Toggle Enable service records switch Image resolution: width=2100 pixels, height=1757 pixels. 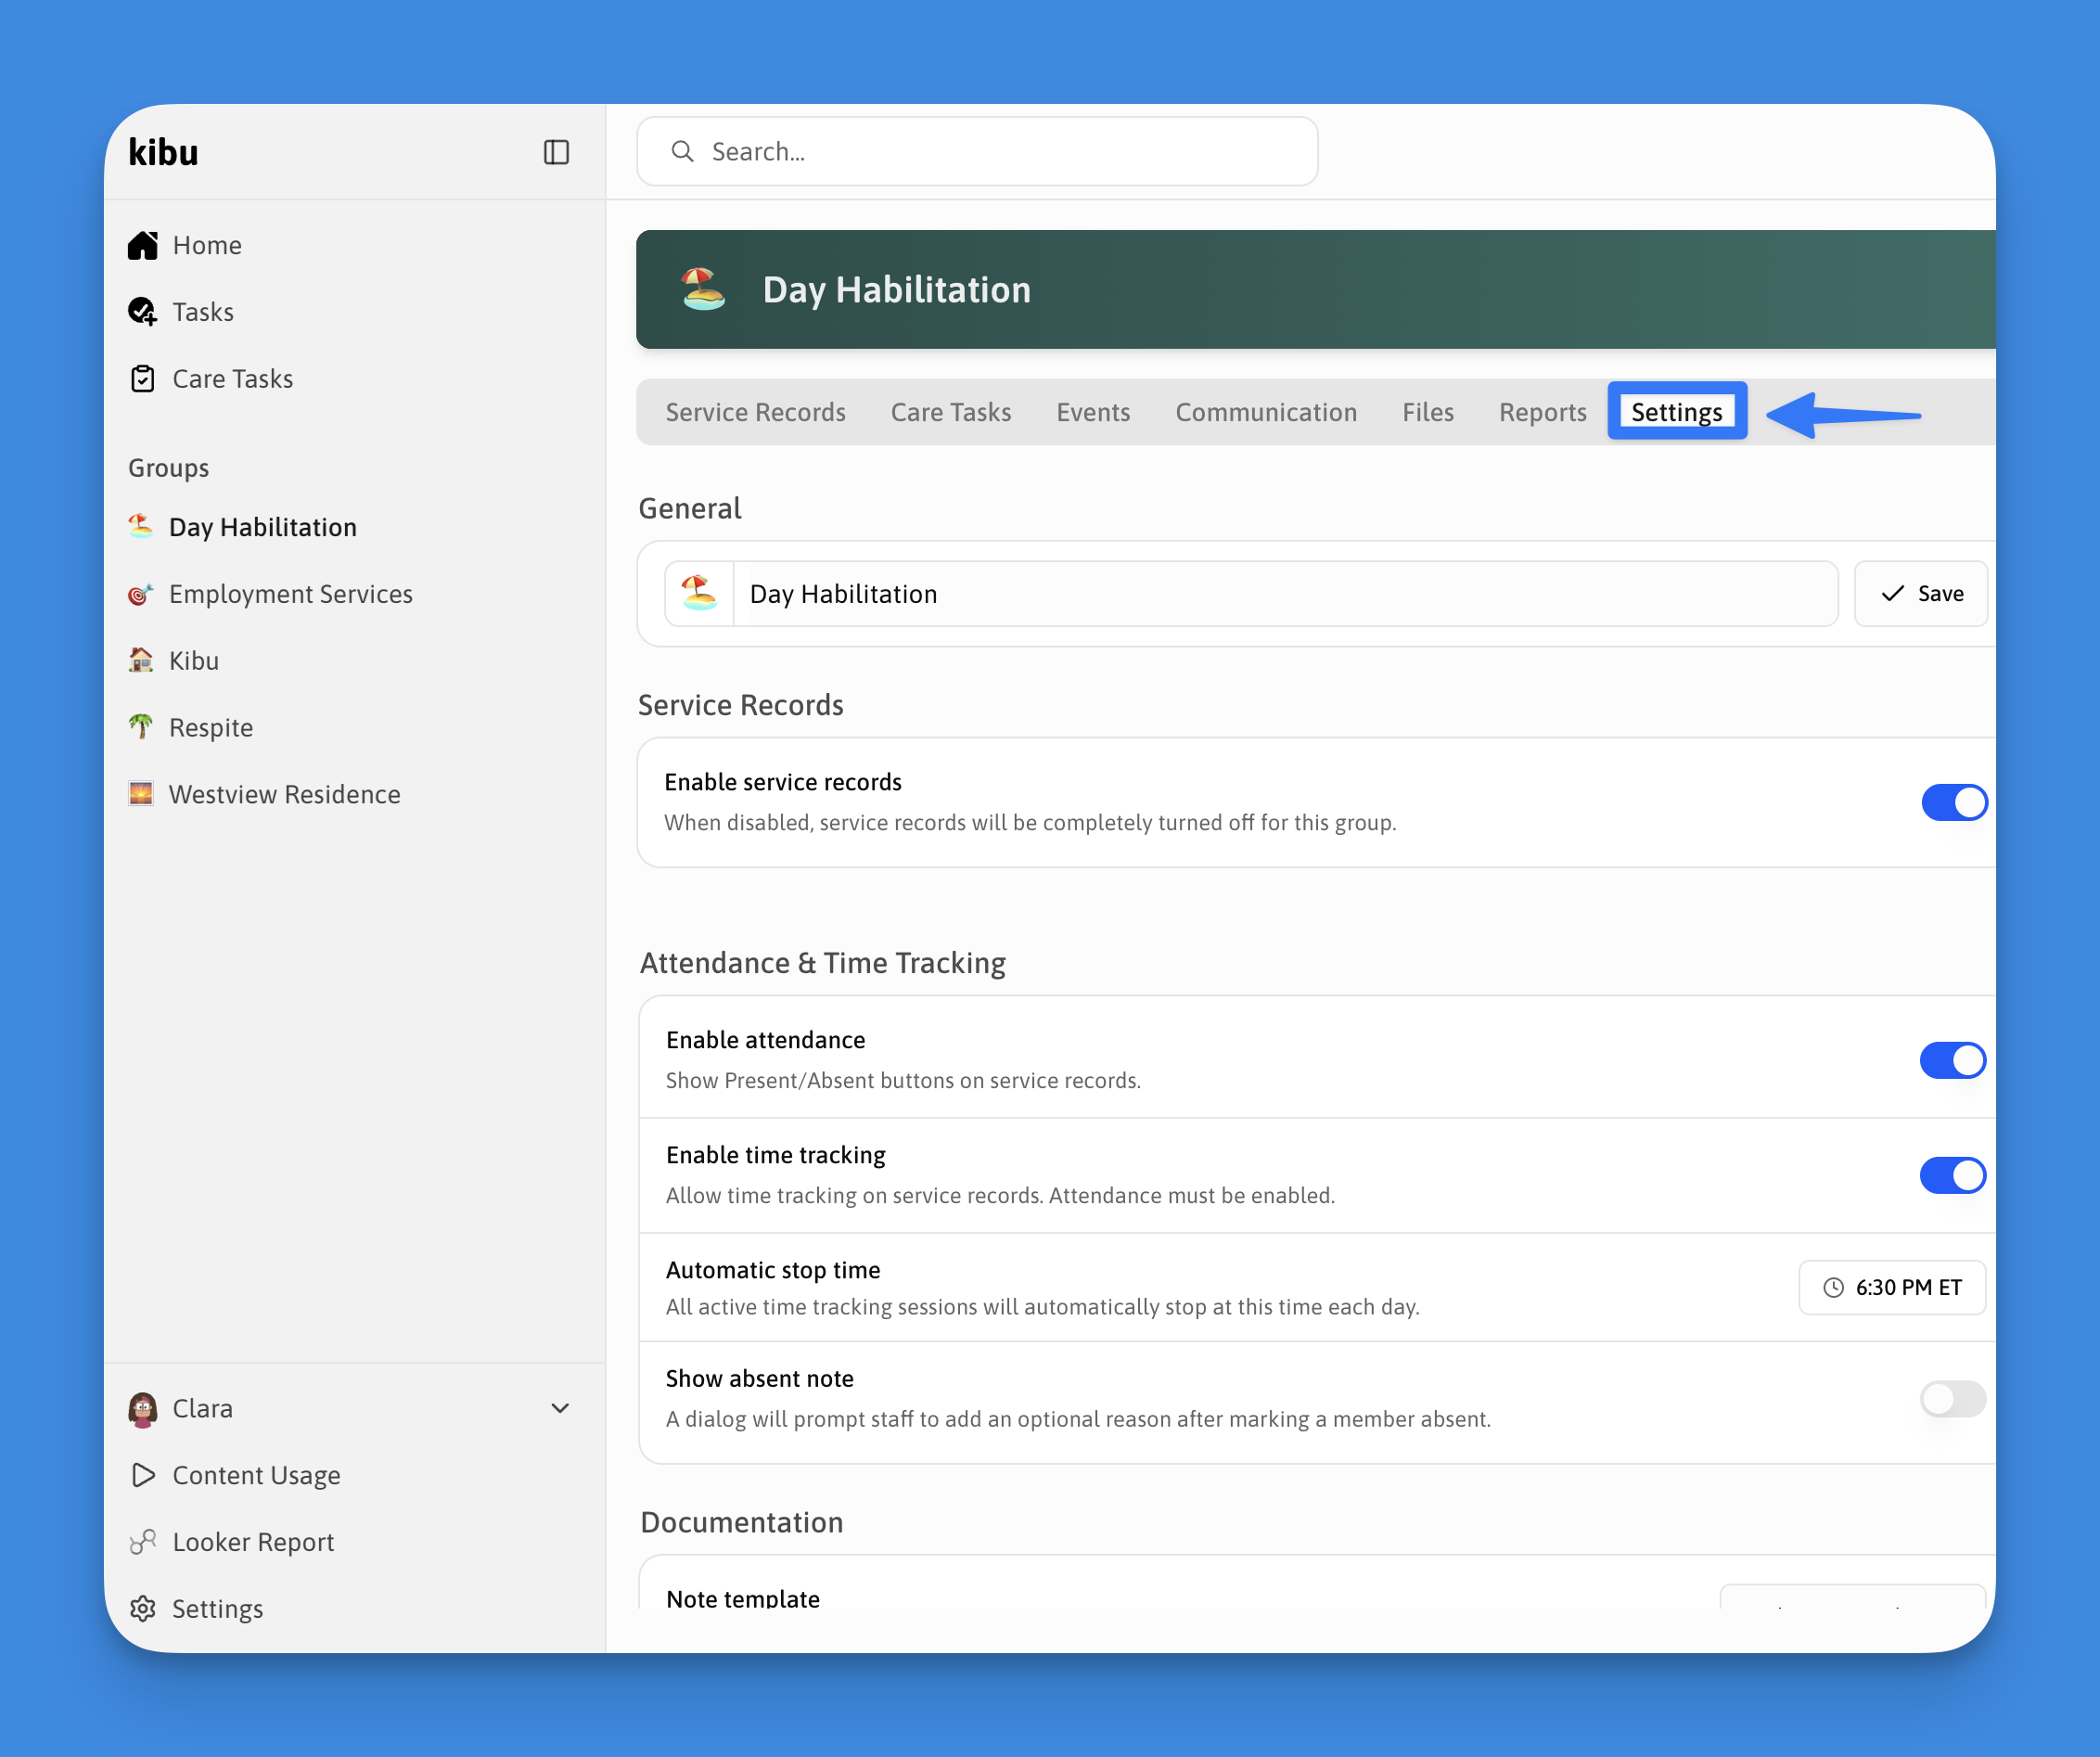pos(1954,802)
